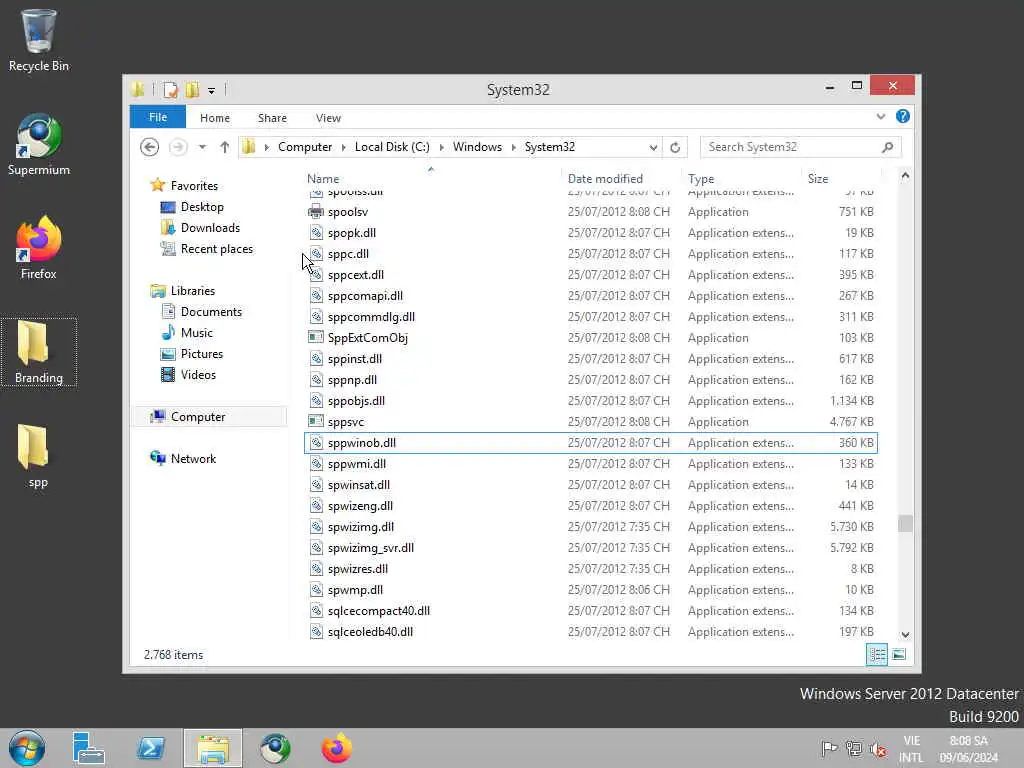This screenshot has height=768, width=1024.
Task: Click the New folder icon in title bar
Action: click(x=192, y=89)
